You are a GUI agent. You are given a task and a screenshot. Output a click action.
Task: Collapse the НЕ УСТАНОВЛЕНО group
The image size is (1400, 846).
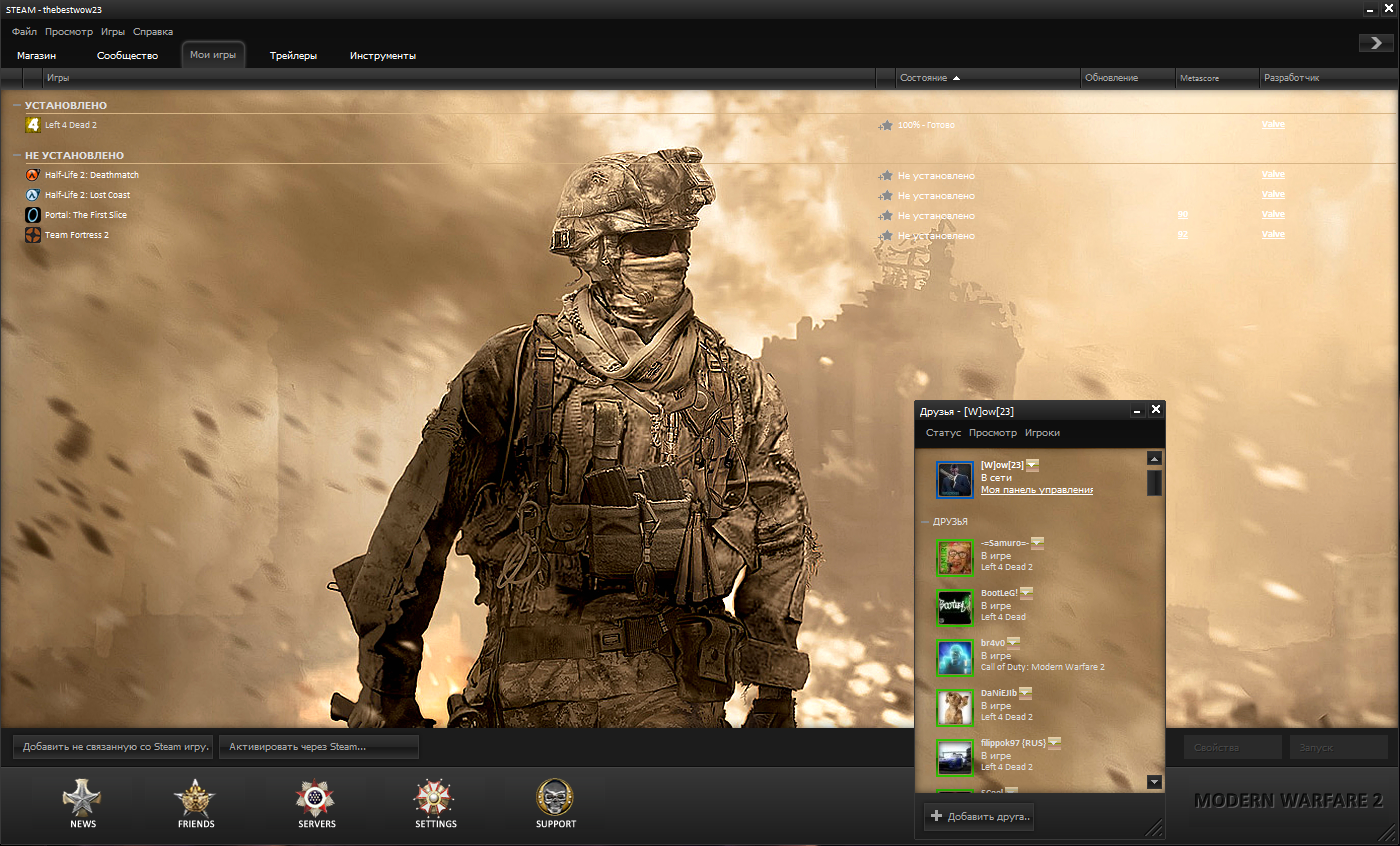click(17, 156)
